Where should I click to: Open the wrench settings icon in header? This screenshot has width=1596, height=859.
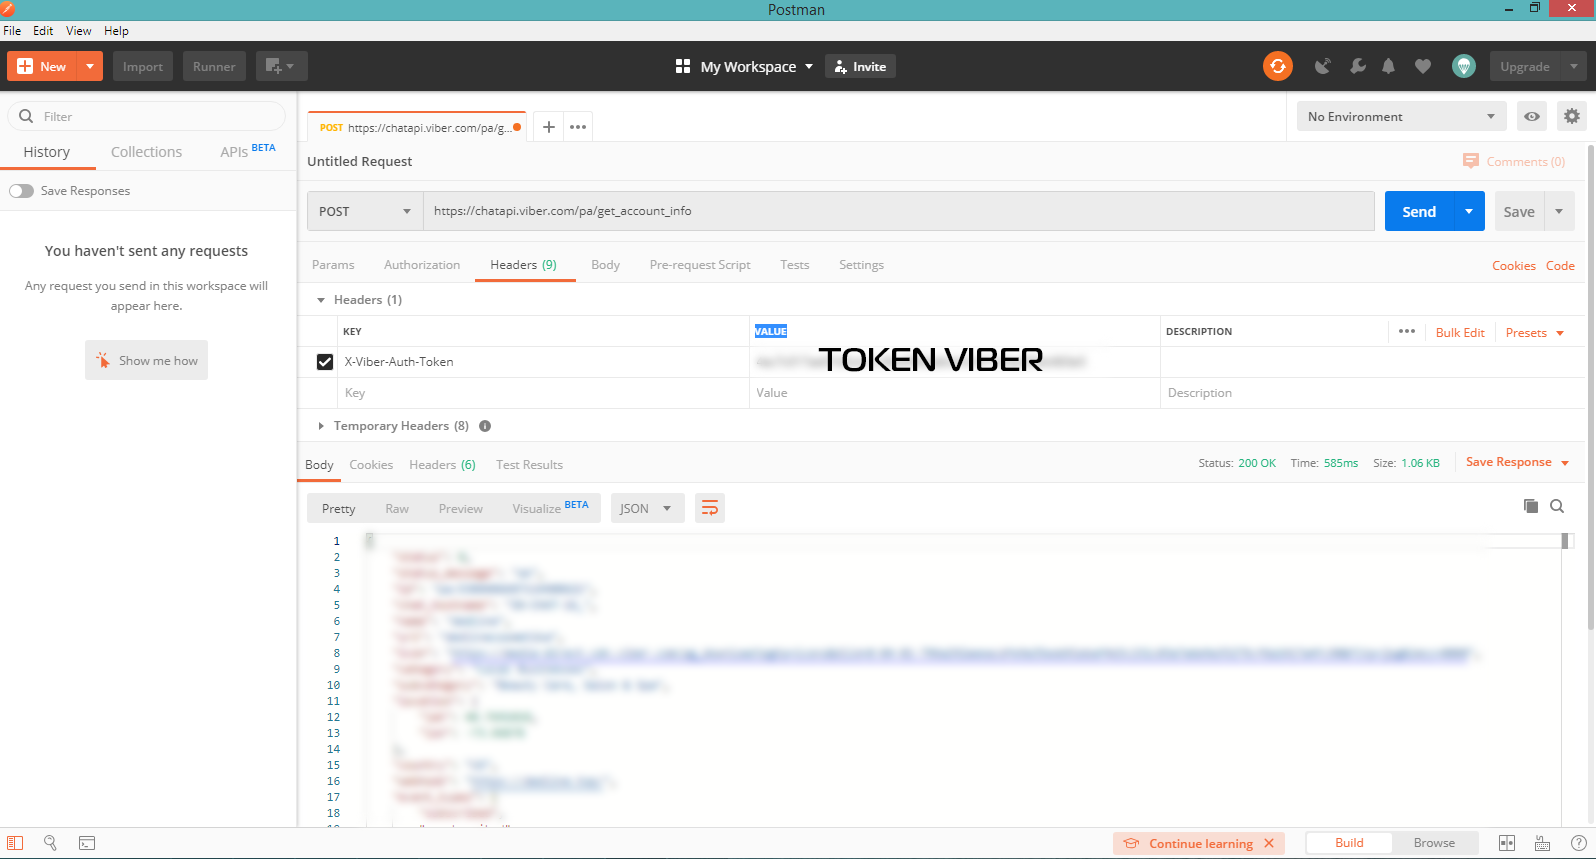point(1357,66)
